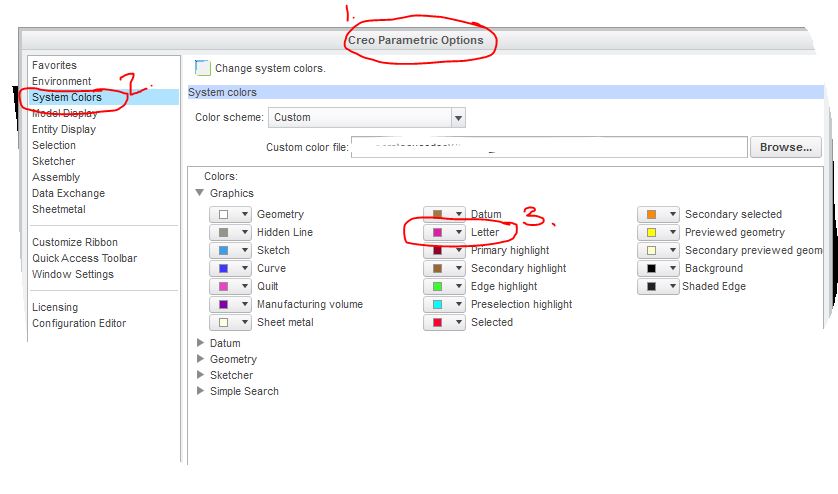Expand the Geometry color group
Screen dimensions: 838x494
click(x=200, y=359)
